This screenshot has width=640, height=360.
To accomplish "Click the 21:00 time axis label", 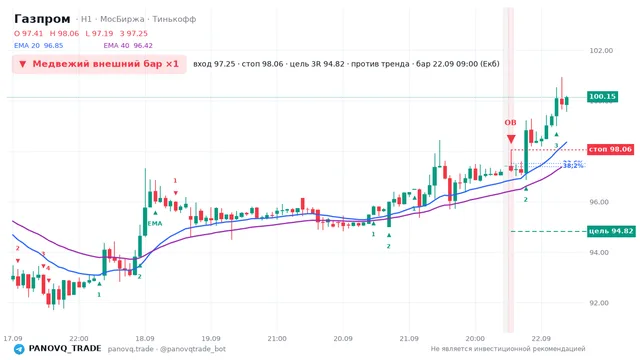I will [x=277, y=339].
